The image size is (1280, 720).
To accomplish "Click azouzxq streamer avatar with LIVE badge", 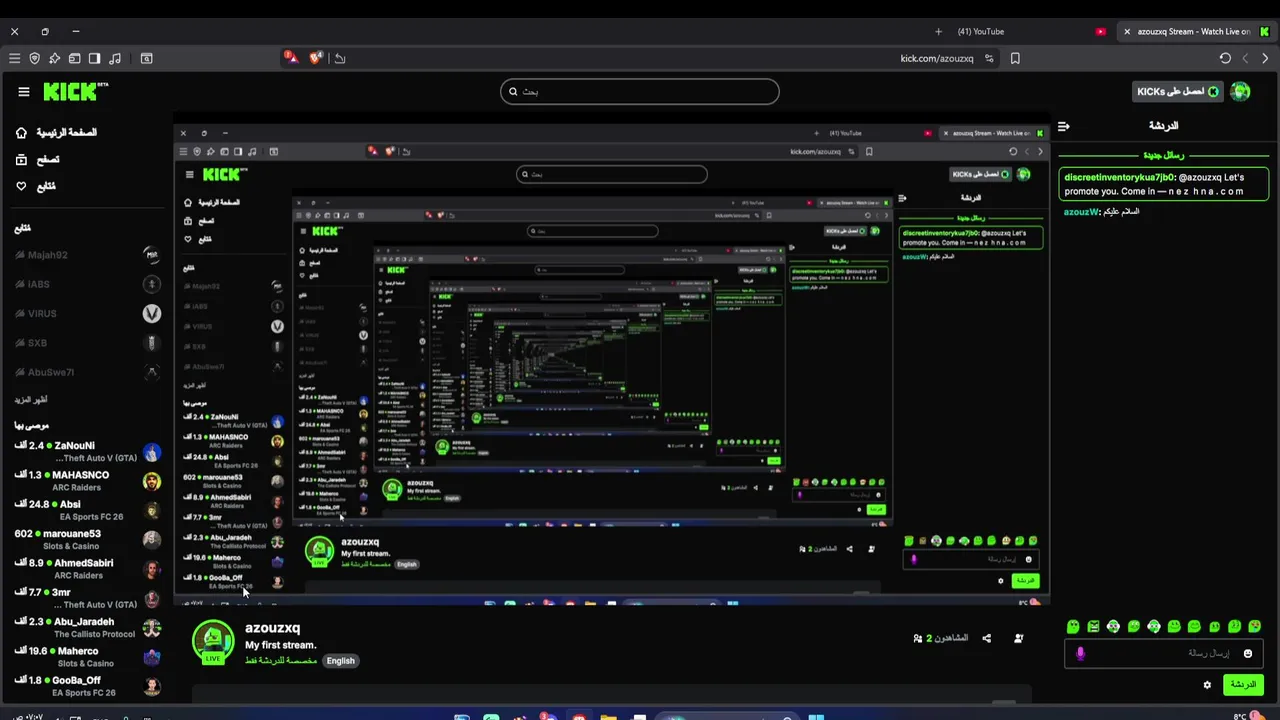I will pos(213,643).
